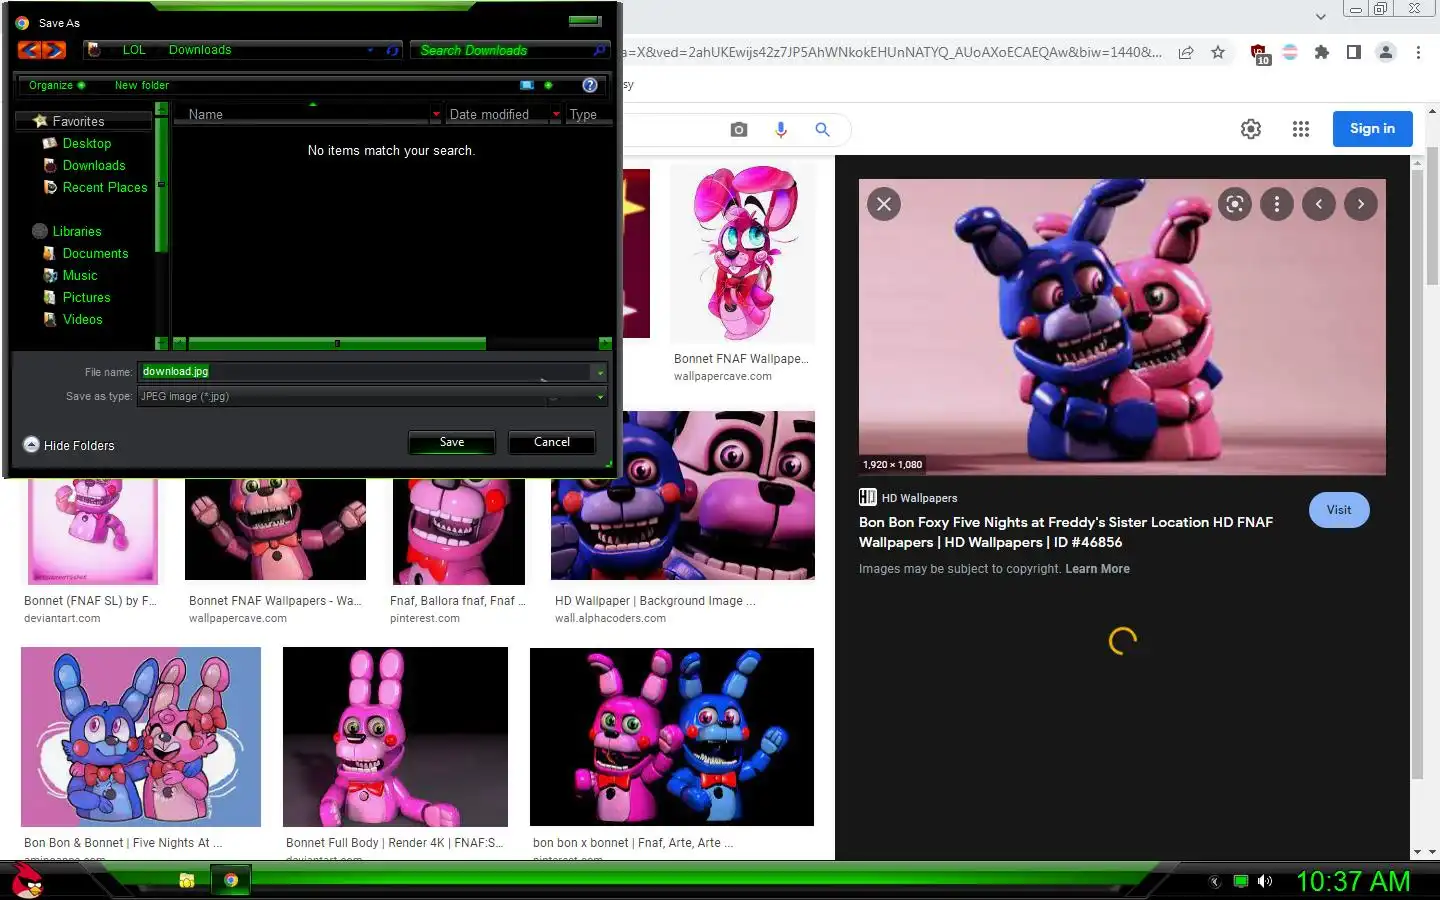
Task: Click Google Sign in button
Action: pos(1372,128)
